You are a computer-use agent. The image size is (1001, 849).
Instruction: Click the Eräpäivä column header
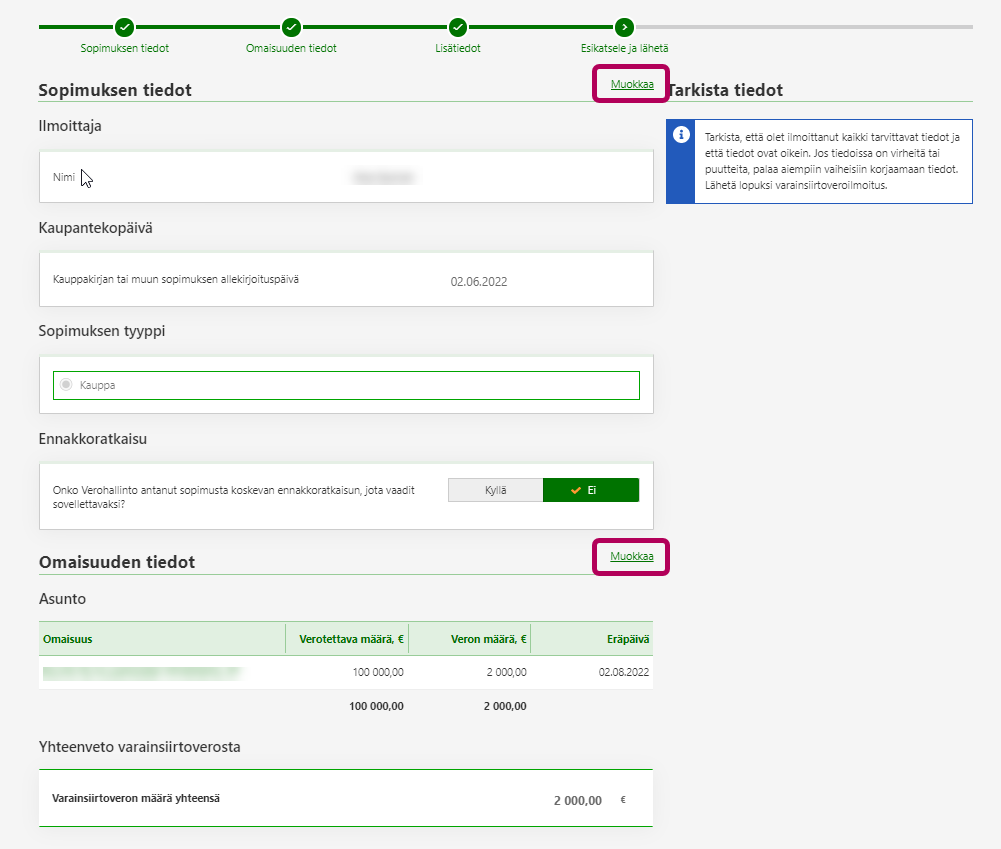coord(629,639)
